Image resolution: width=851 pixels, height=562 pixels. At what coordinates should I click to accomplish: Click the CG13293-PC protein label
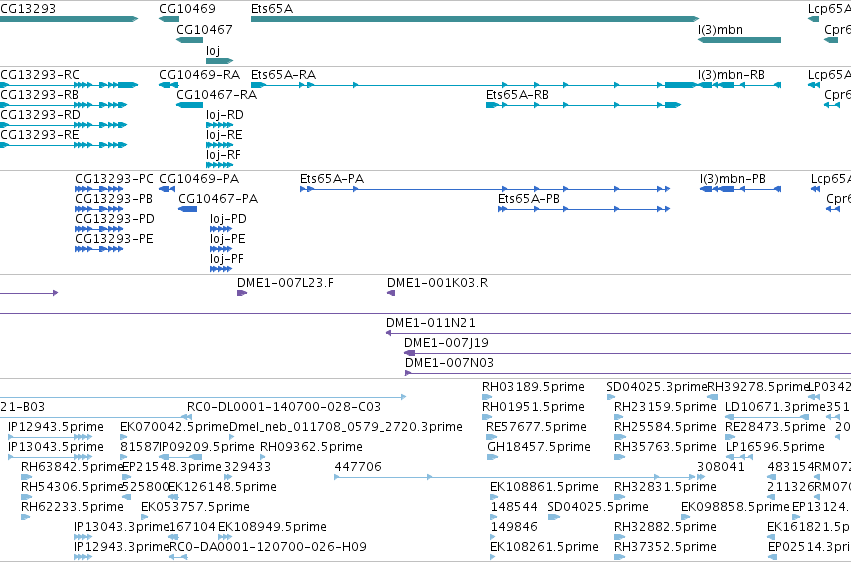point(115,178)
